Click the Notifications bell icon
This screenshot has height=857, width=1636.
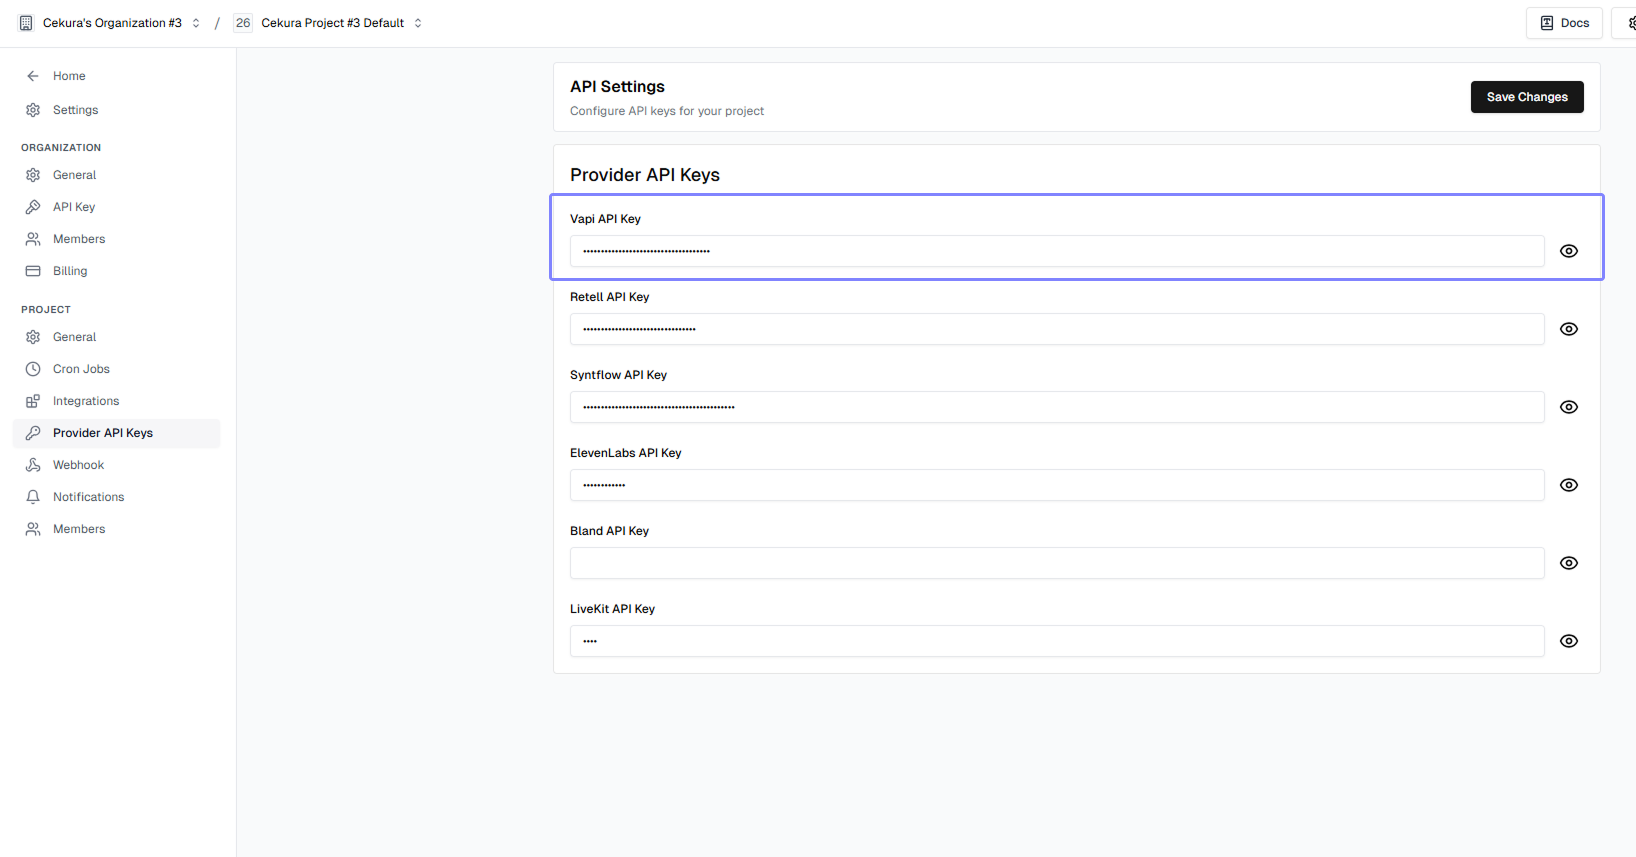click(x=33, y=497)
